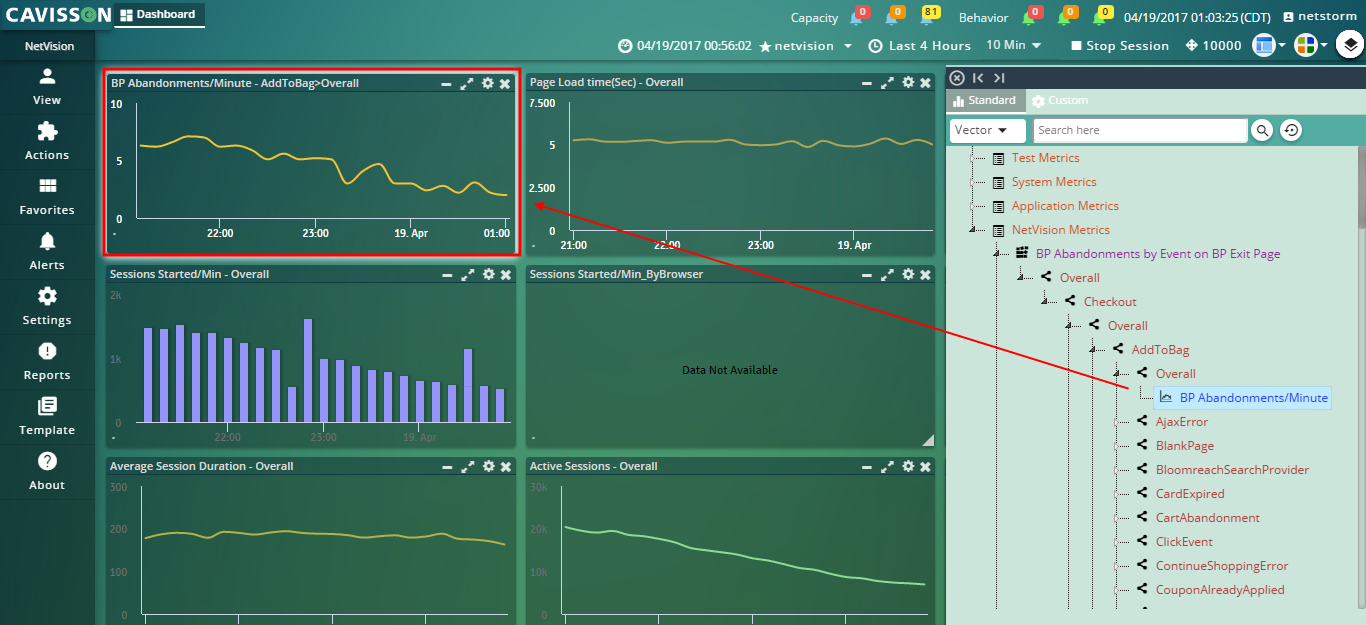Select CardExpired in the tree
Viewport: 1366px width, 625px height.
point(1190,494)
